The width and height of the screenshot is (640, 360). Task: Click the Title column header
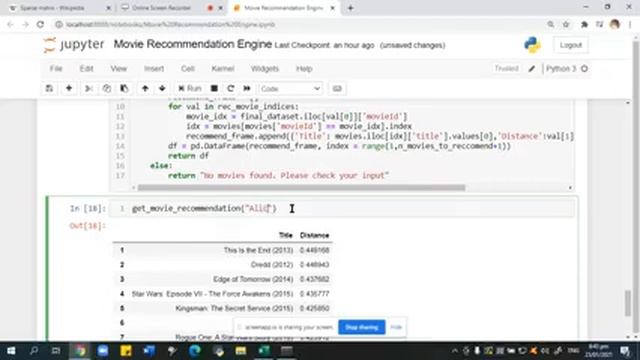pyautogui.click(x=285, y=235)
